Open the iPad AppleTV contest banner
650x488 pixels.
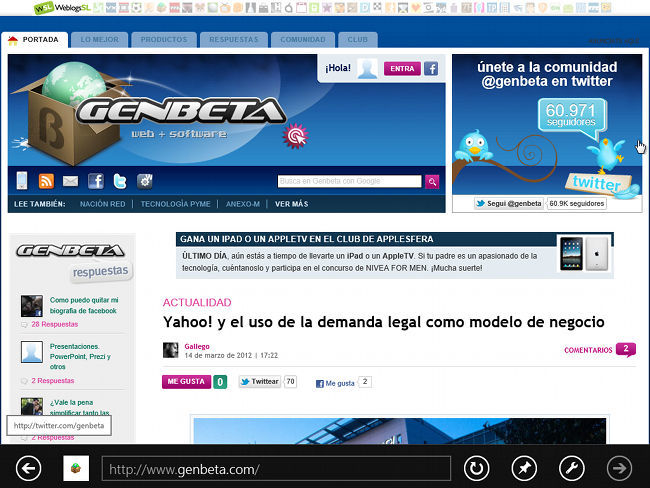pos(395,255)
